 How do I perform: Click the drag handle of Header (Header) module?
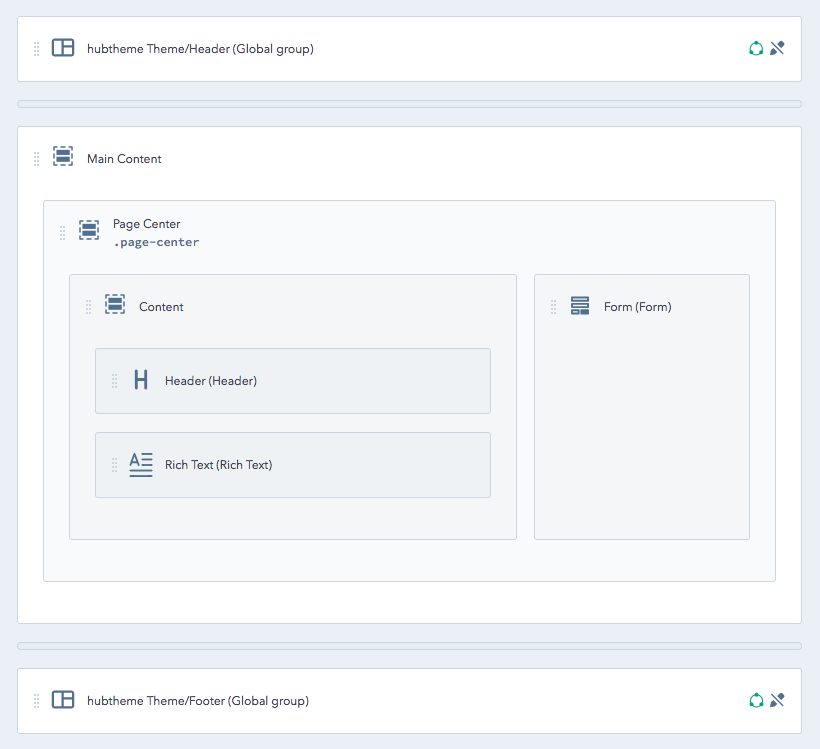pyautogui.click(x=115, y=381)
